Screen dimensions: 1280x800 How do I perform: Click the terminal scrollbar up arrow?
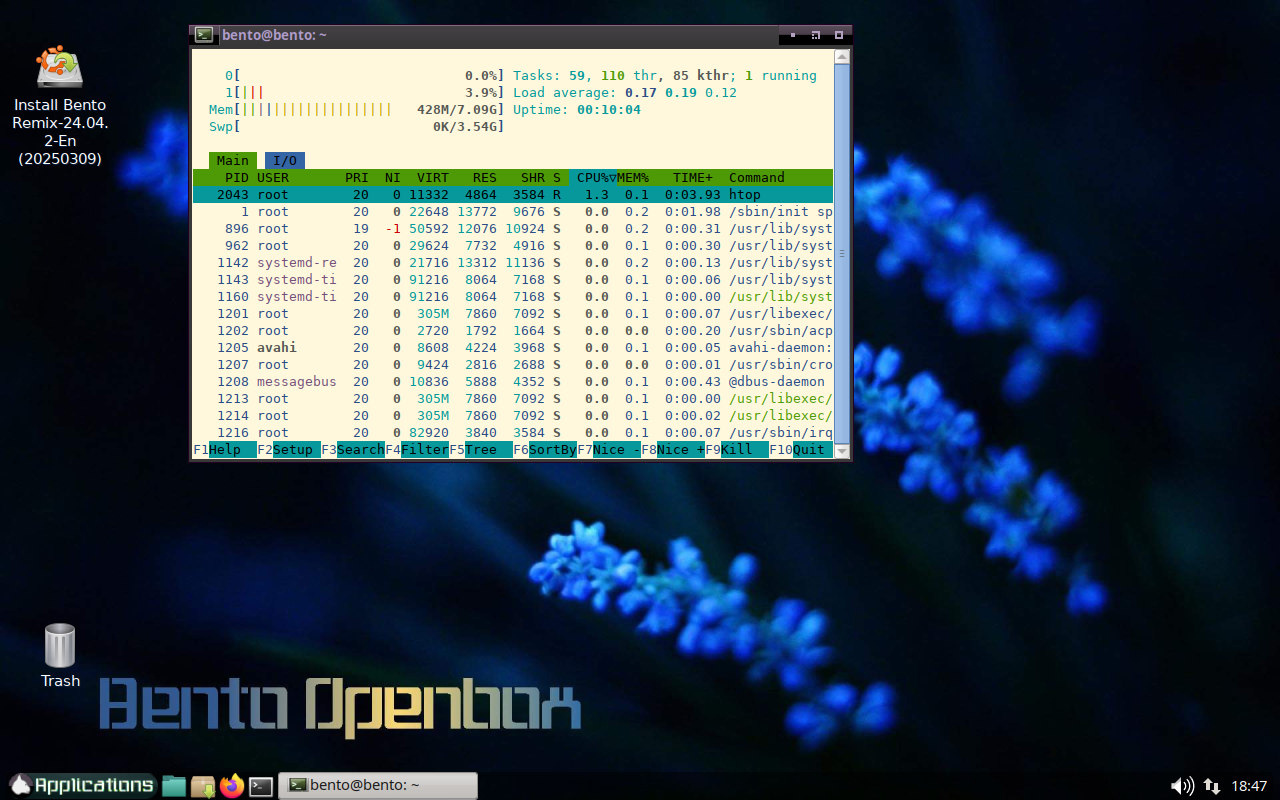pos(842,57)
